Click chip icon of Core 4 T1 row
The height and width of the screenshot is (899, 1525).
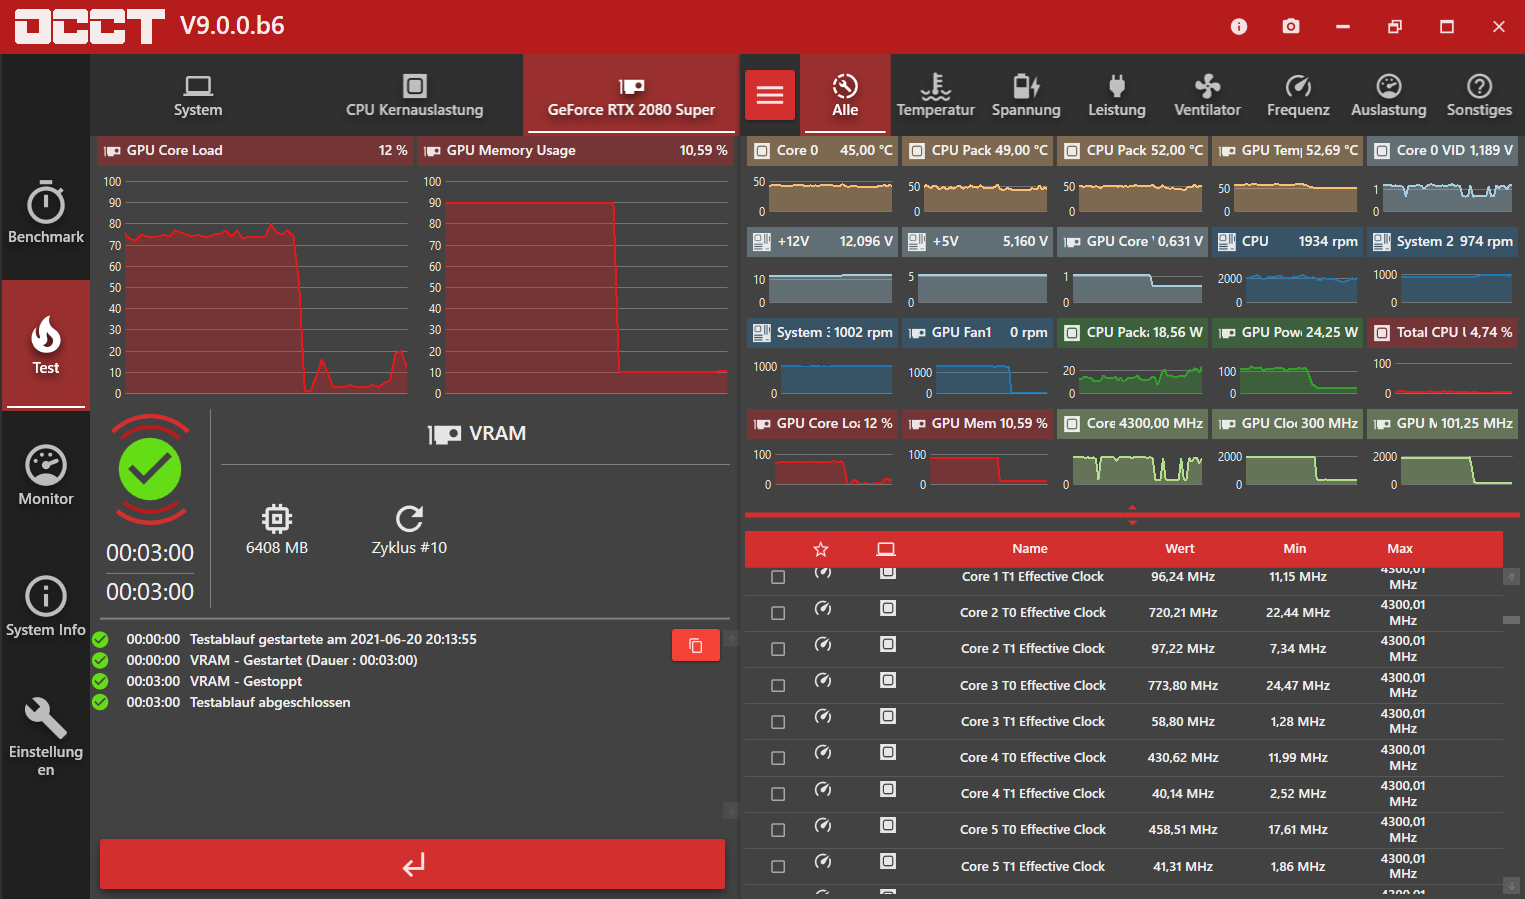point(888,789)
